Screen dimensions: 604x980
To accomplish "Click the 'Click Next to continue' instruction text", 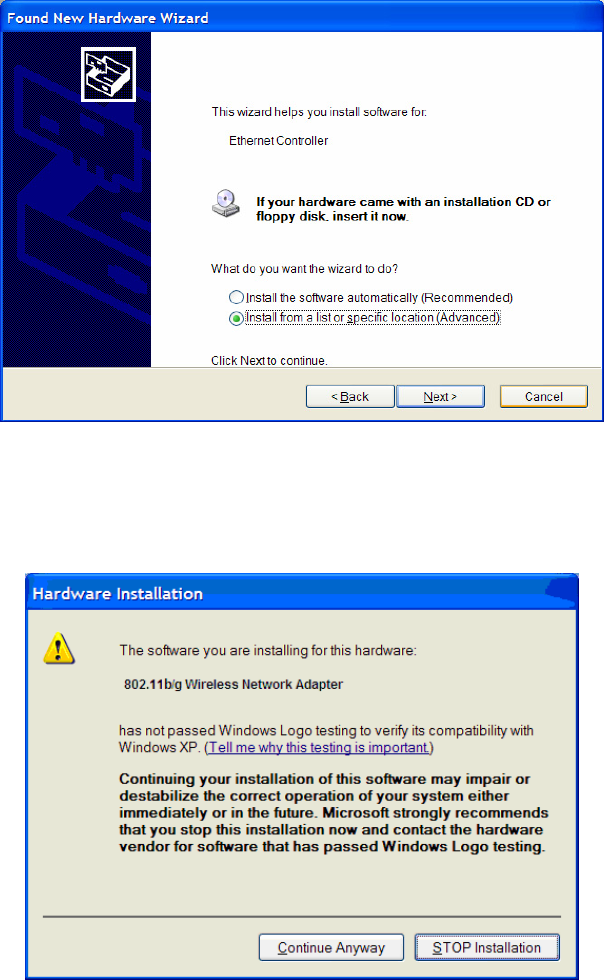I will [x=269, y=361].
